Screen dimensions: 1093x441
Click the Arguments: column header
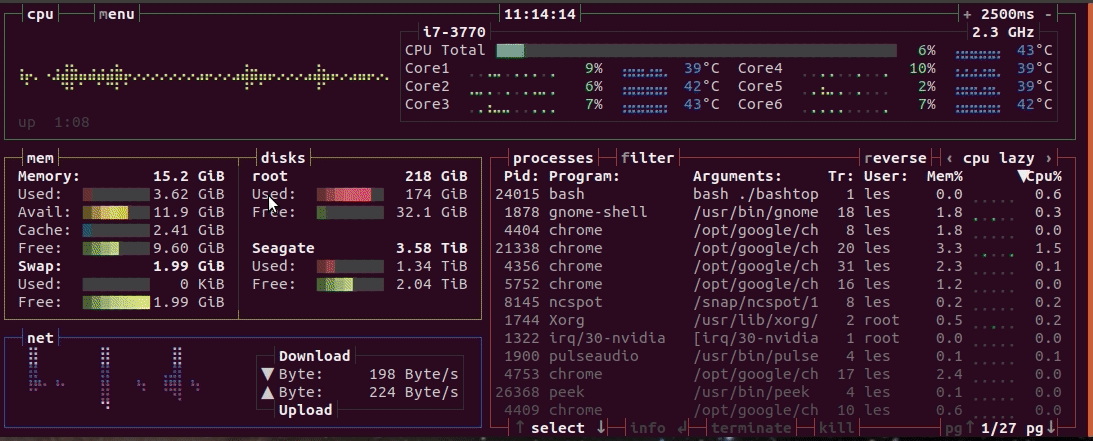click(737, 176)
